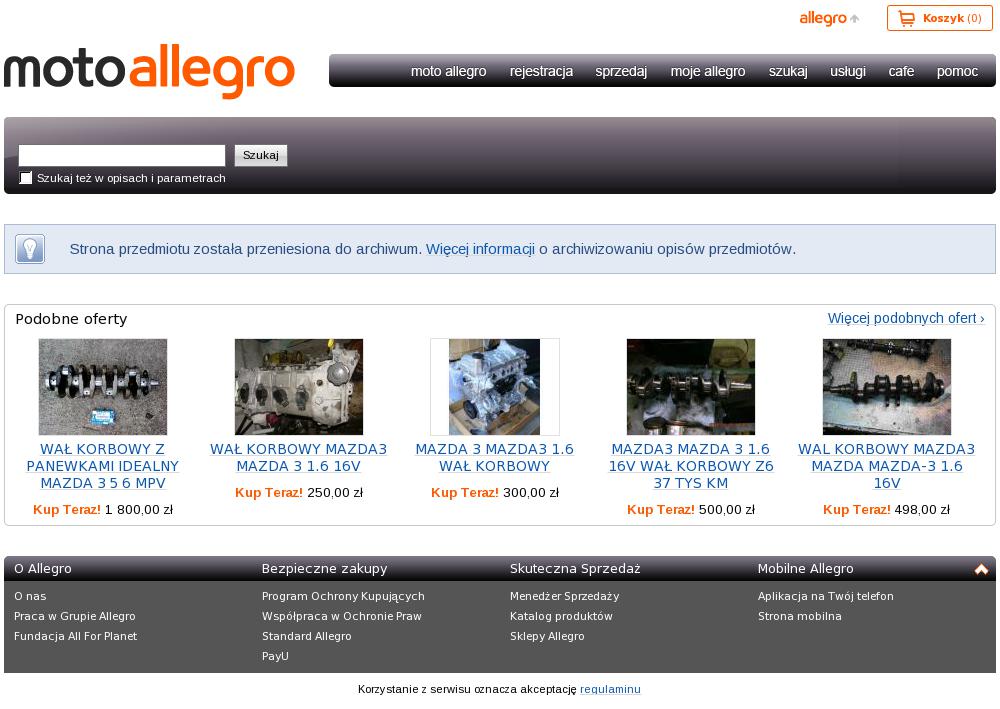Open WAŁ KORBOWY MAZDA3 MAZDA 3 1.6 16V link

click(298, 458)
